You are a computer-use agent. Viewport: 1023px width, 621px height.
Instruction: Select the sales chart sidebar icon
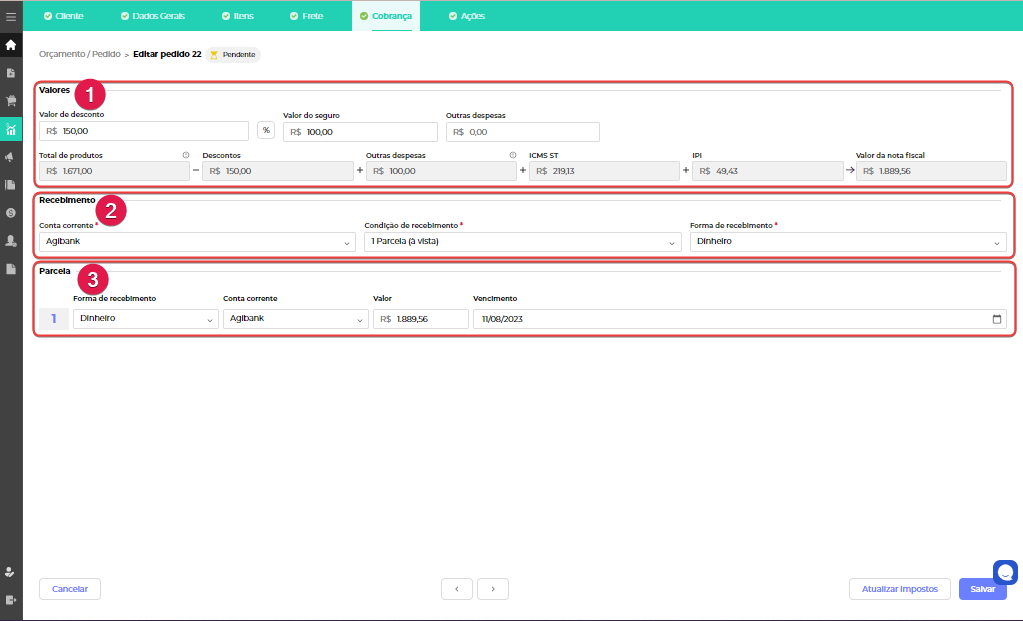[x=11, y=128]
